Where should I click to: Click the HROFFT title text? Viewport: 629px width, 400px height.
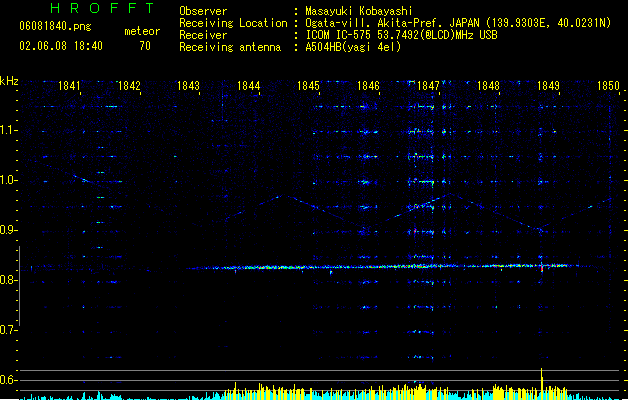[x=103, y=8]
